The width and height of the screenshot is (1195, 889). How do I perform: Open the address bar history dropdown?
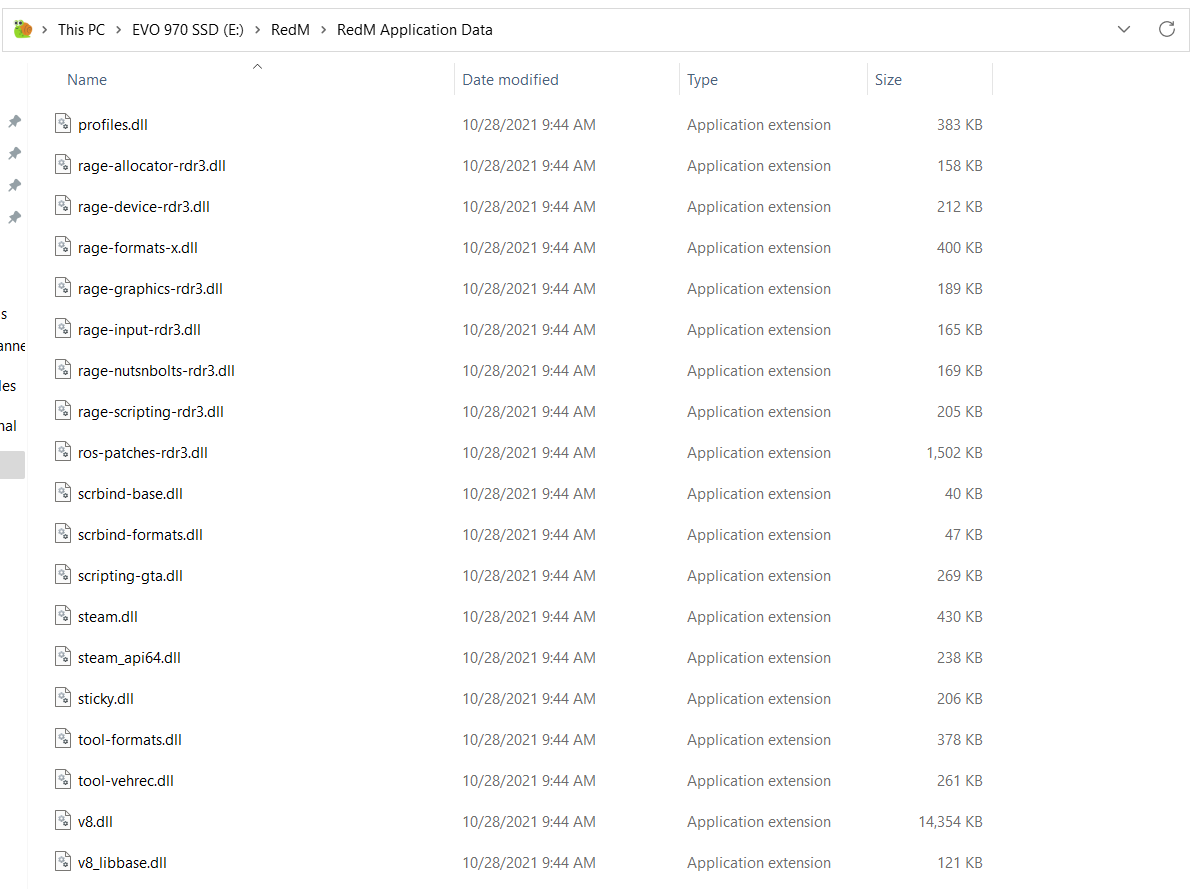tap(1123, 30)
